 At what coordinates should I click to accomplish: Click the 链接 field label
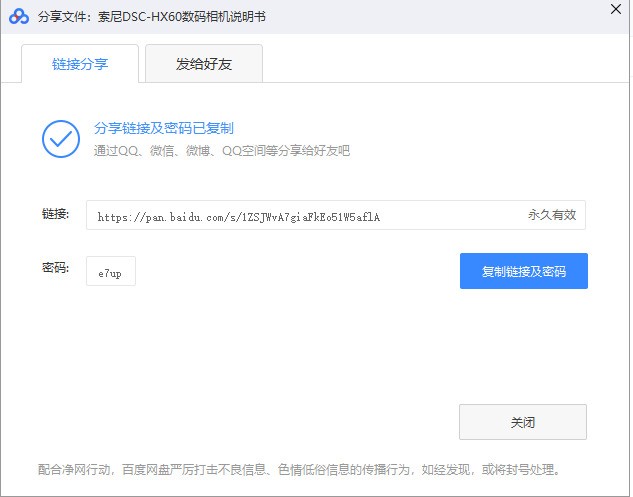(x=55, y=215)
